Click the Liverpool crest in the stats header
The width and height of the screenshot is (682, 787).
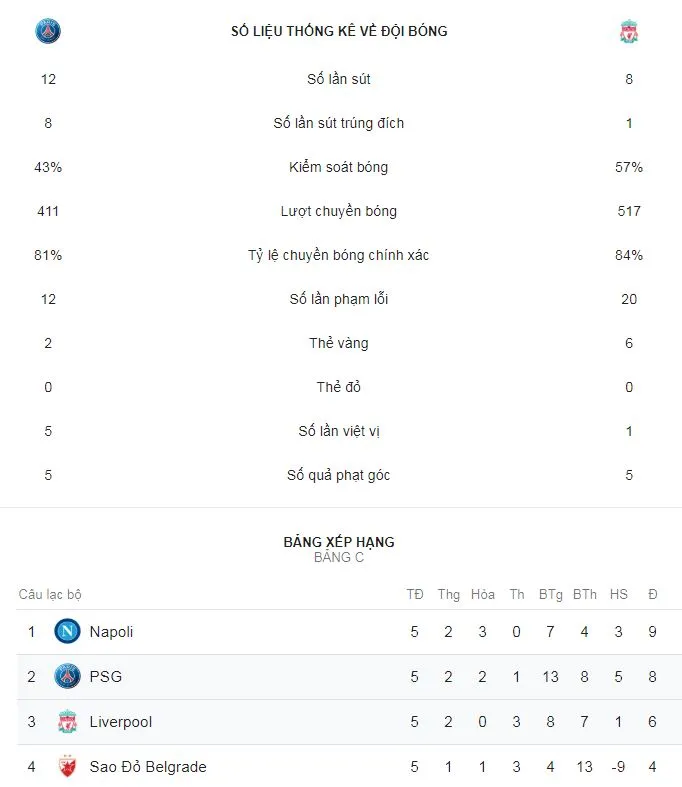click(629, 32)
